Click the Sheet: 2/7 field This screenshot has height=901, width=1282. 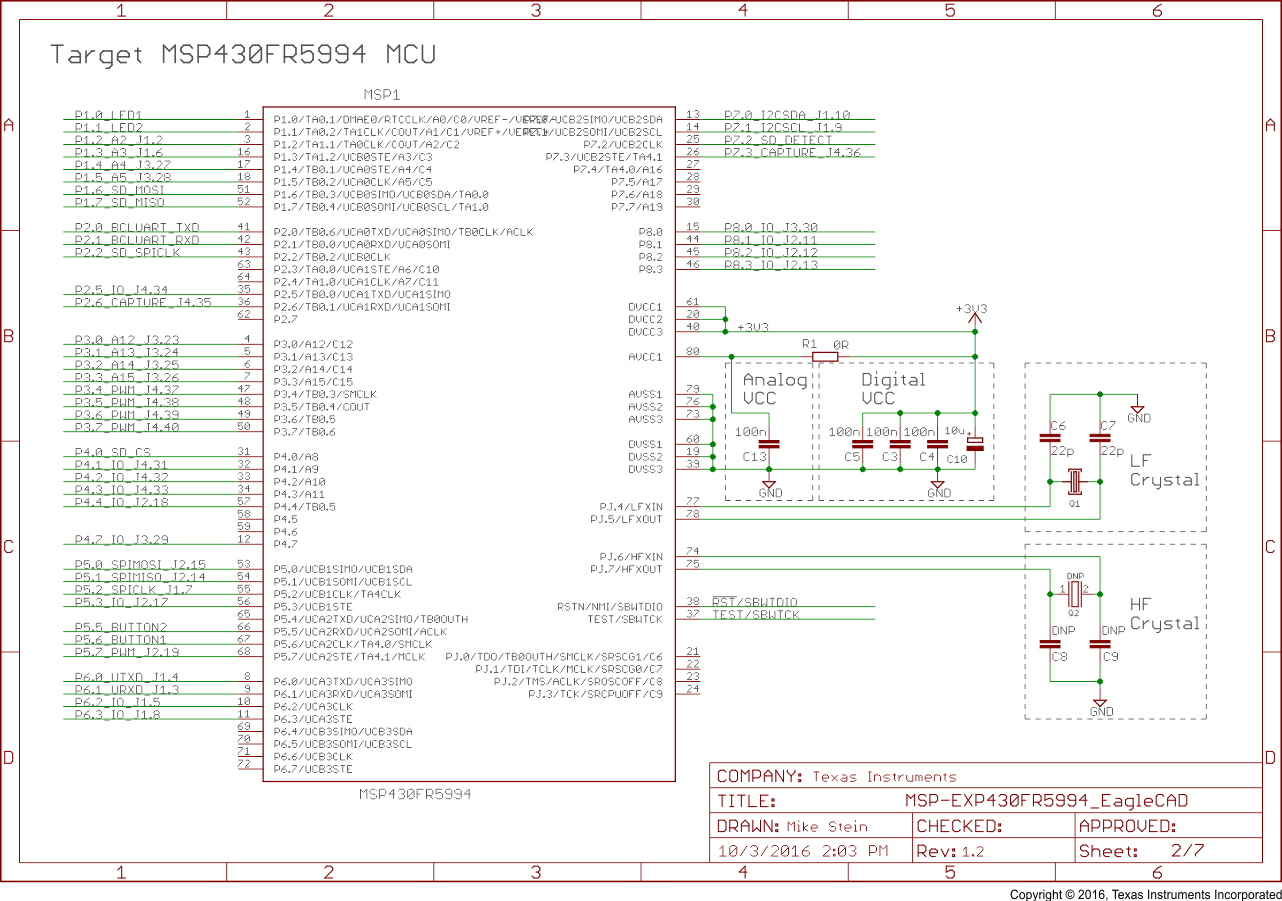click(x=1143, y=852)
